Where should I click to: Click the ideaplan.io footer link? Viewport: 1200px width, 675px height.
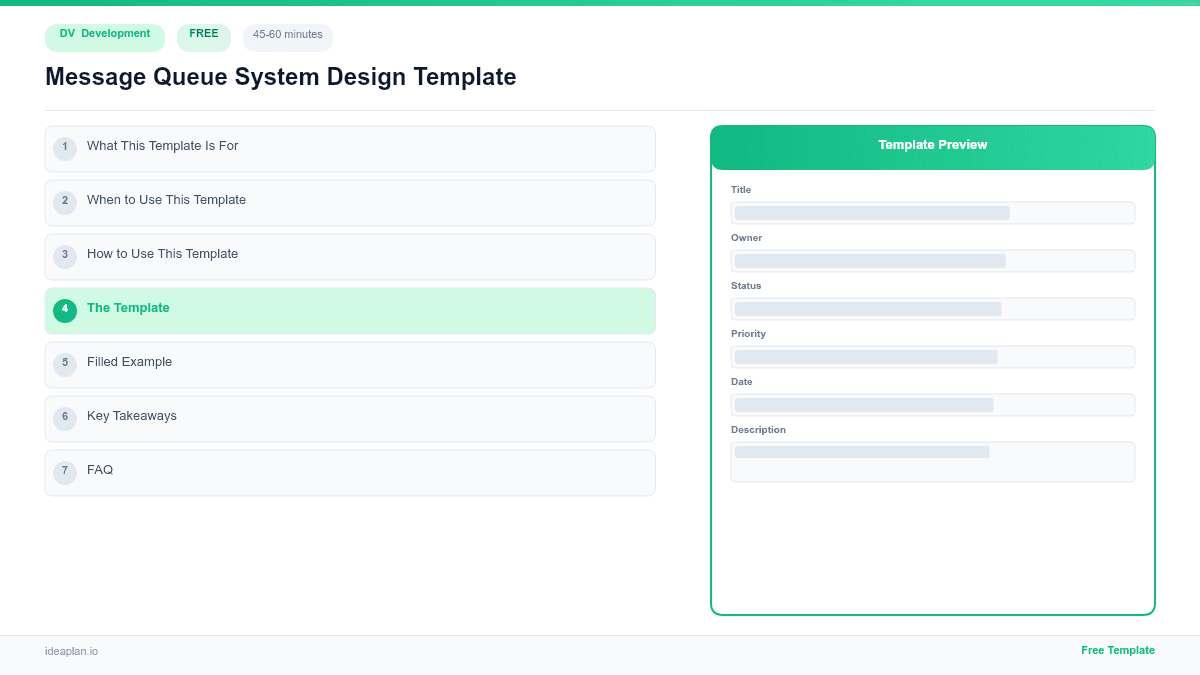pyautogui.click(x=70, y=652)
